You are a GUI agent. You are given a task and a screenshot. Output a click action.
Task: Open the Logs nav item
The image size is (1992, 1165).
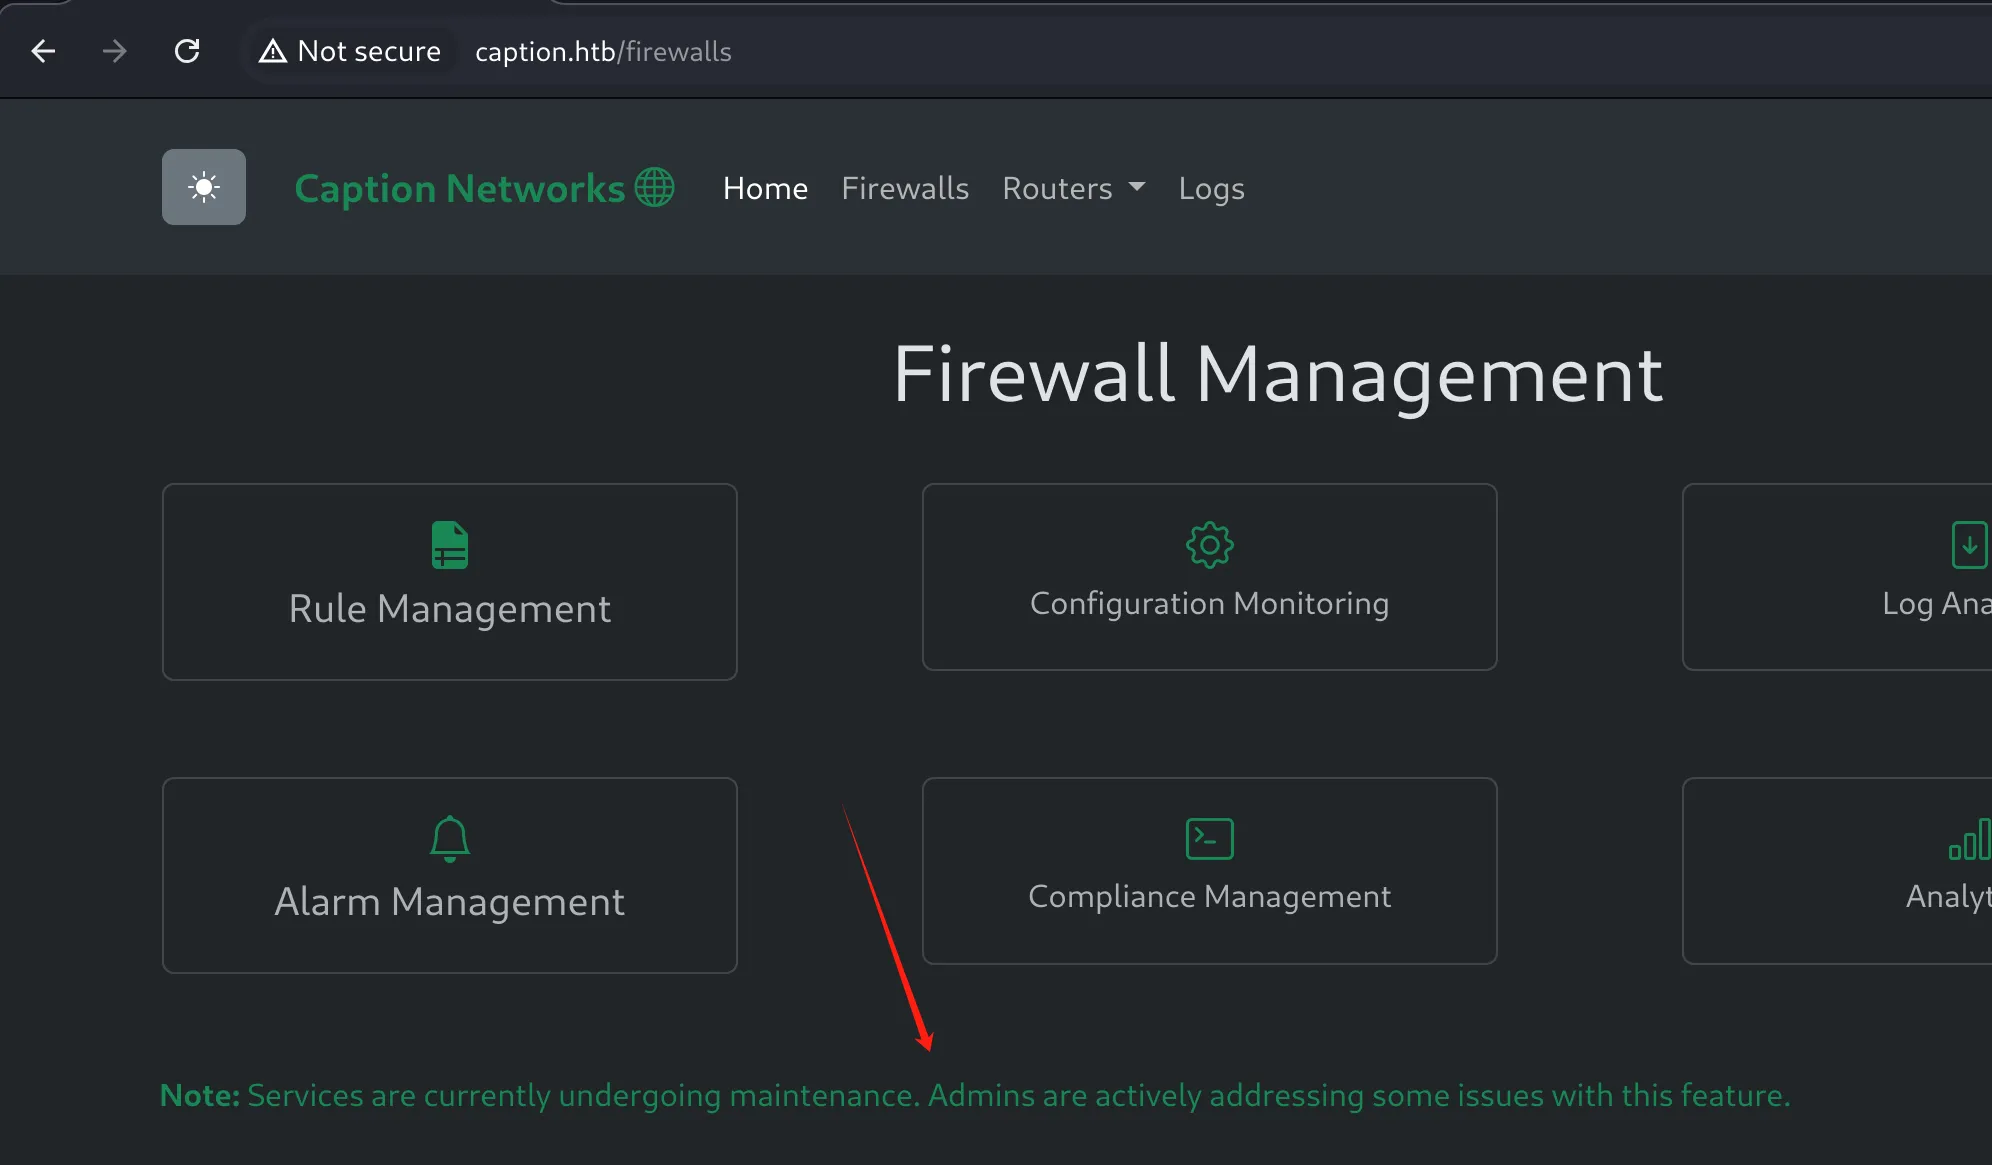(1211, 188)
